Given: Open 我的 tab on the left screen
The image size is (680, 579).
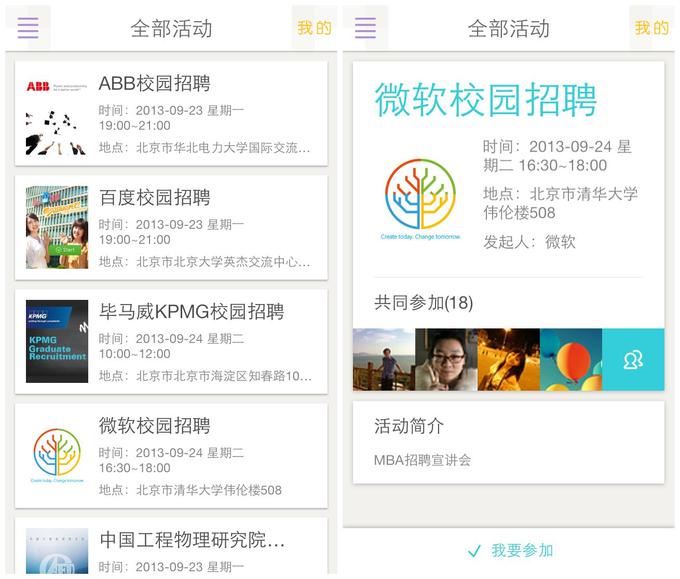Looking at the screenshot, I should [x=314, y=28].
